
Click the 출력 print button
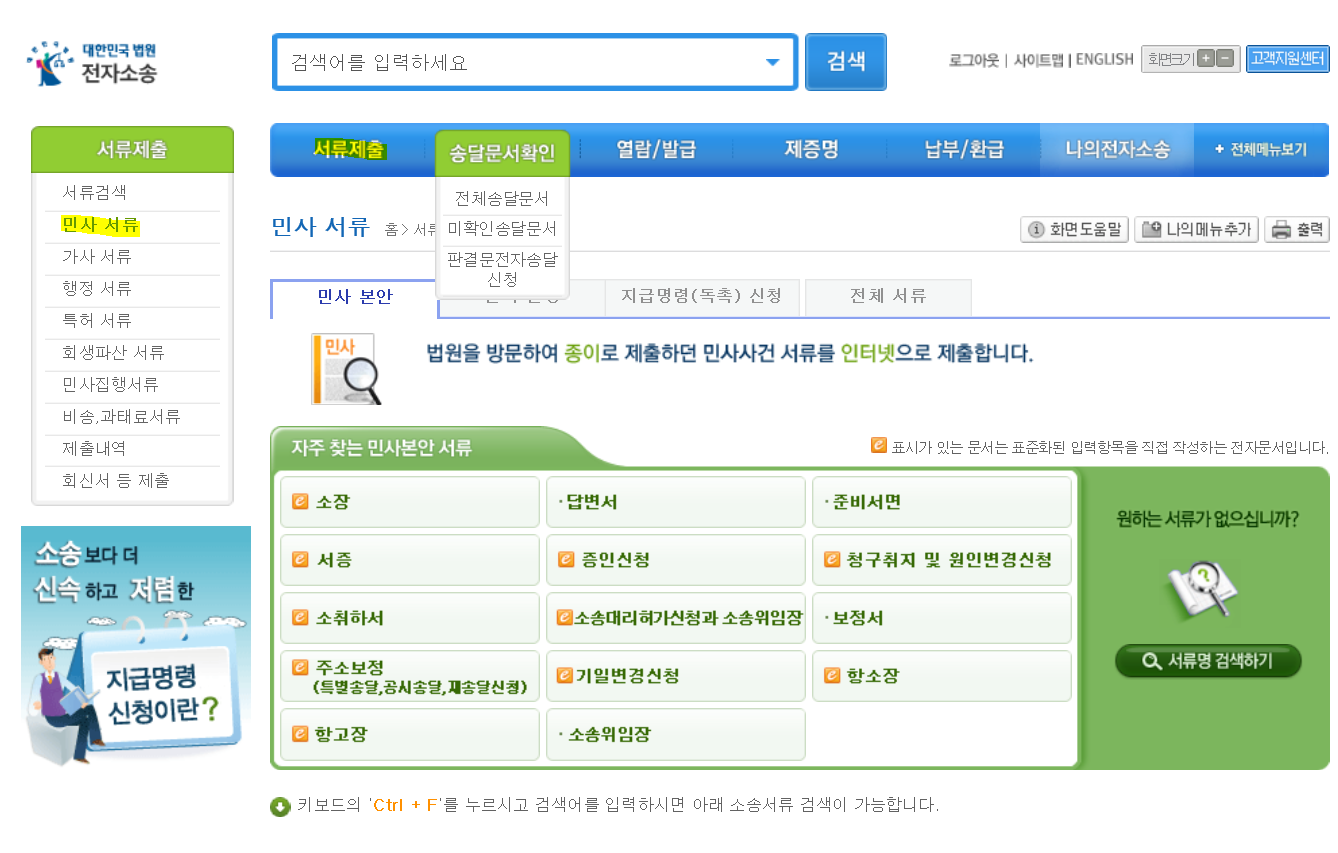pos(1297,230)
